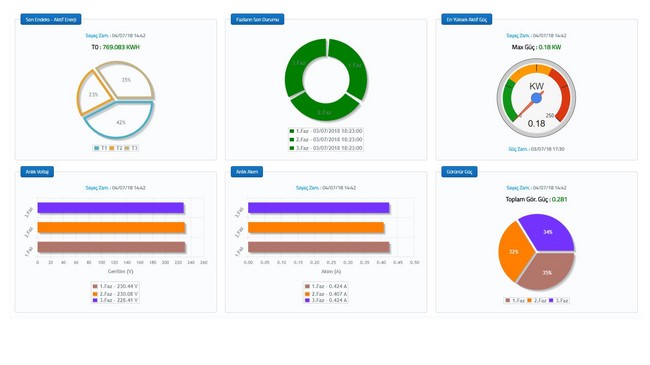Toggle T1 legend swatch in energy pie
Screen dimensions: 650x365
pyautogui.click(x=97, y=148)
